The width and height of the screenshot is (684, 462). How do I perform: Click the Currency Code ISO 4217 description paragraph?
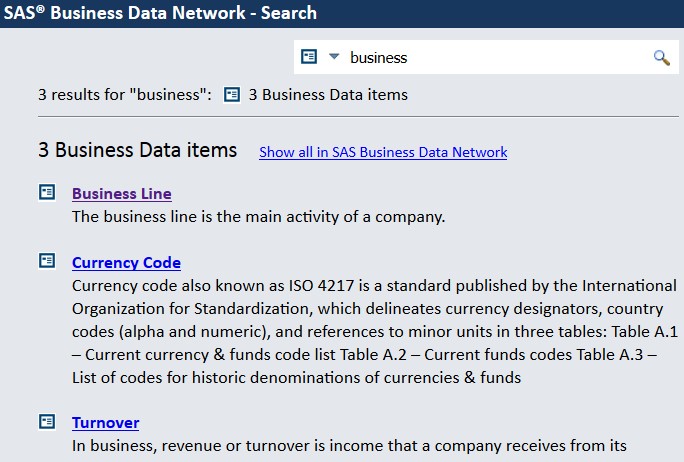pyautogui.click(x=375, y=332)
